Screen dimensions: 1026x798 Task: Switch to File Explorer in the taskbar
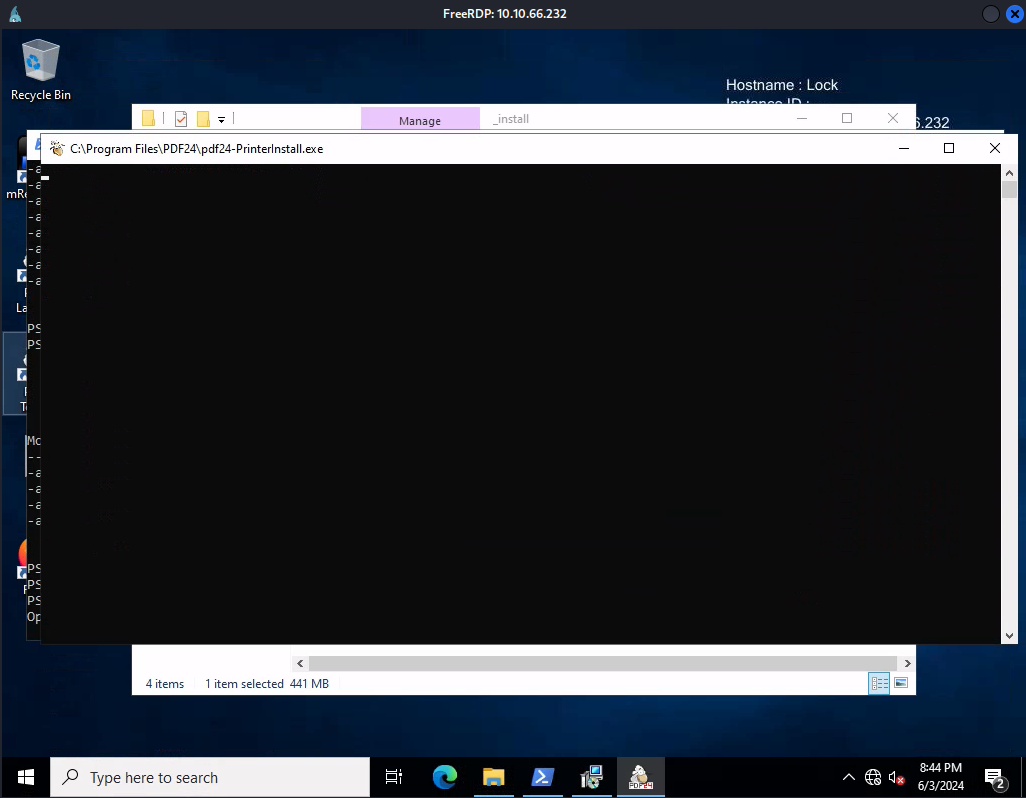tap(493, 777)
